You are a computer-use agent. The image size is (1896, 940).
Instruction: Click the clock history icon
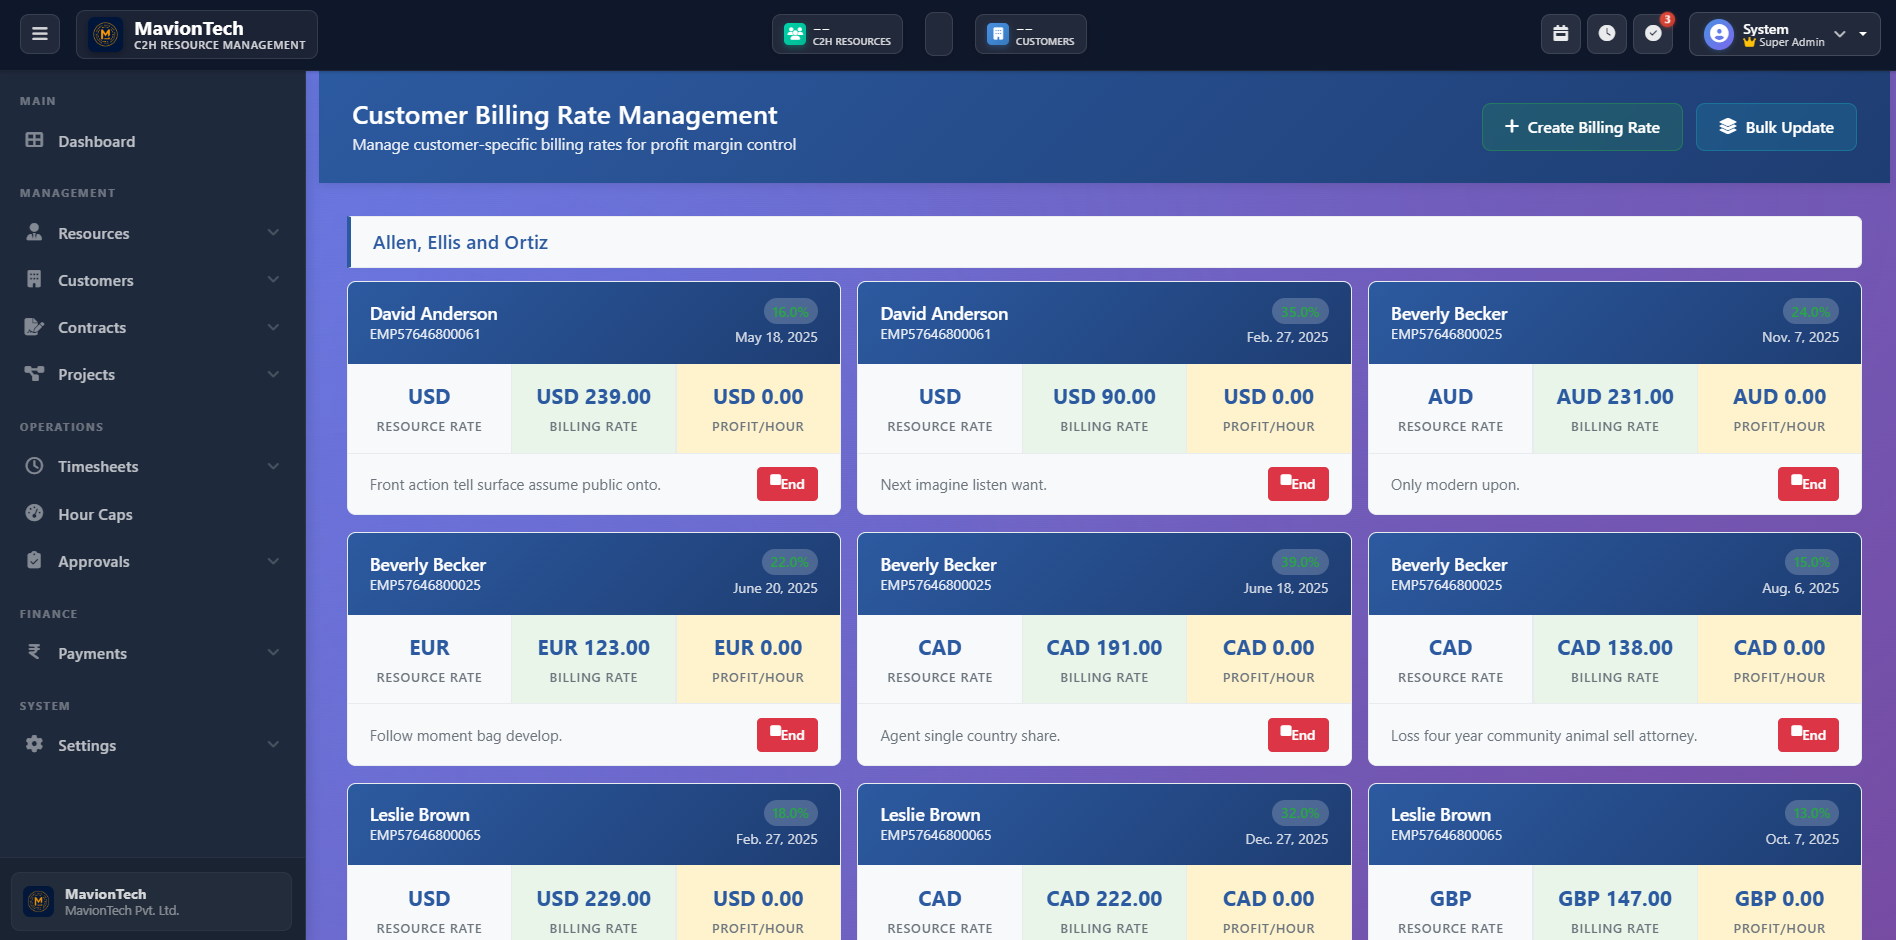pyautogui.click(x=1606, y=34)
